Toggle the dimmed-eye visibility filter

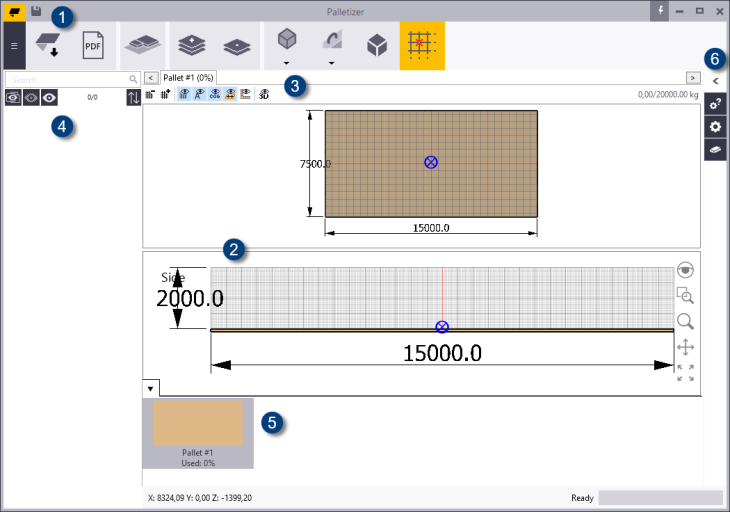coord(31,98)
